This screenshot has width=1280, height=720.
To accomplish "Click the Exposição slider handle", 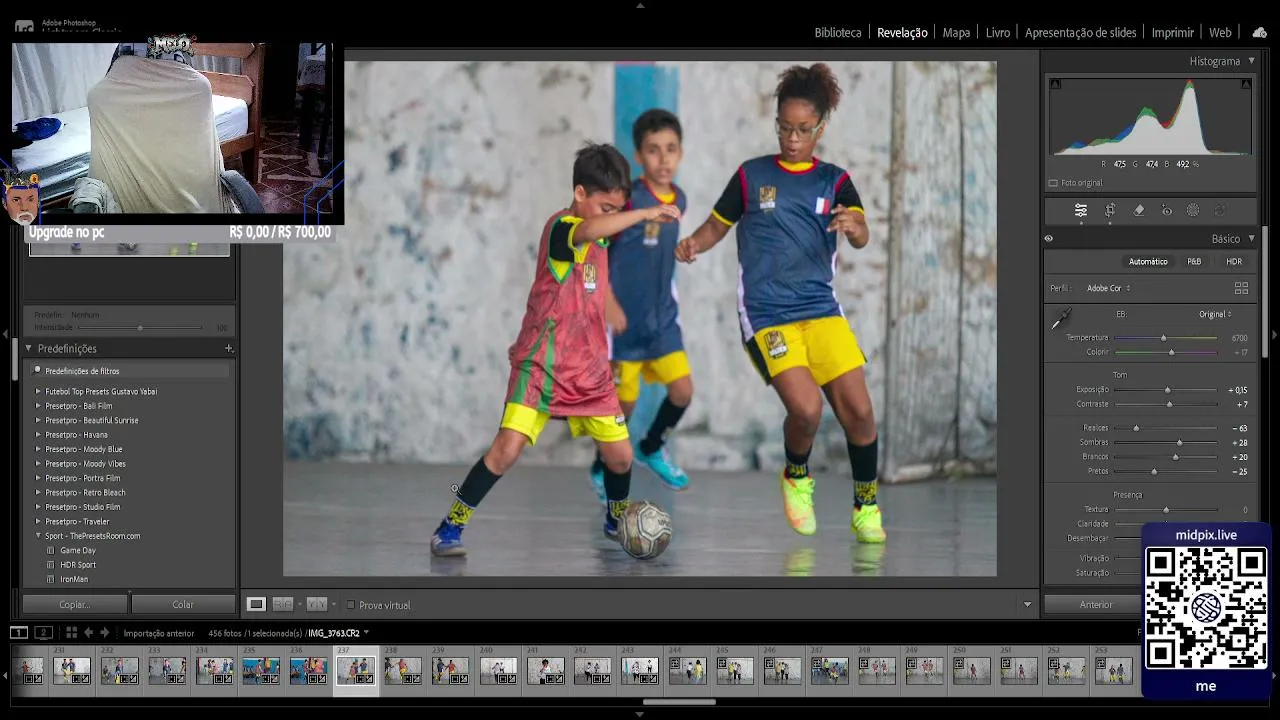I will 1167,390.
